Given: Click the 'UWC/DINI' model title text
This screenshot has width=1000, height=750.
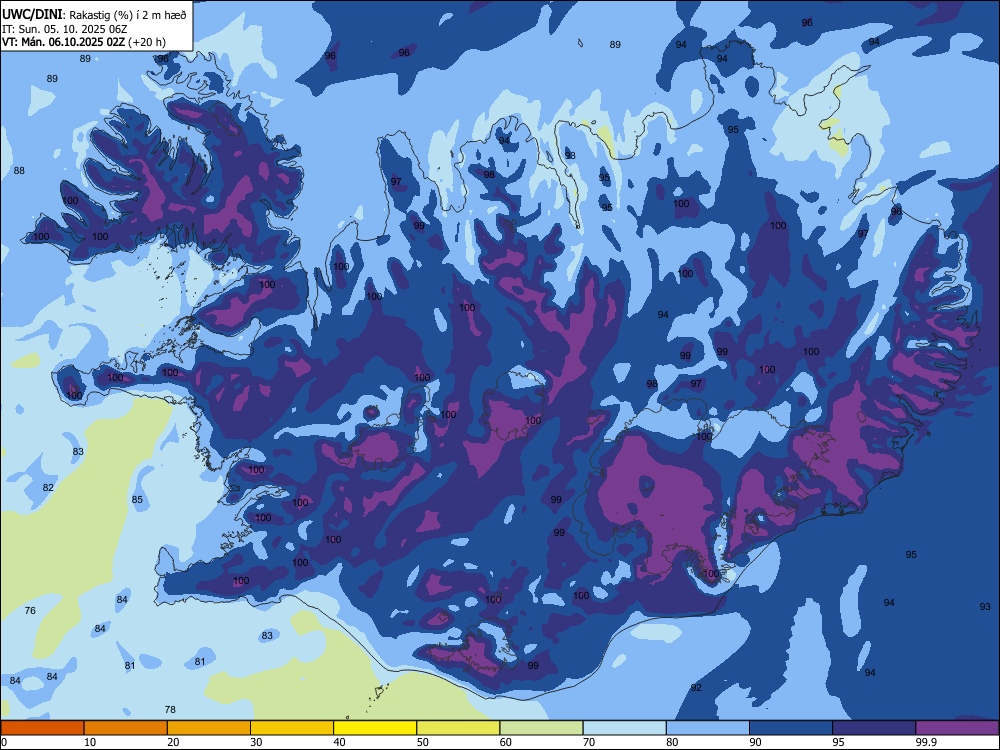Looking at the screenshot, I should click(33, 15).
